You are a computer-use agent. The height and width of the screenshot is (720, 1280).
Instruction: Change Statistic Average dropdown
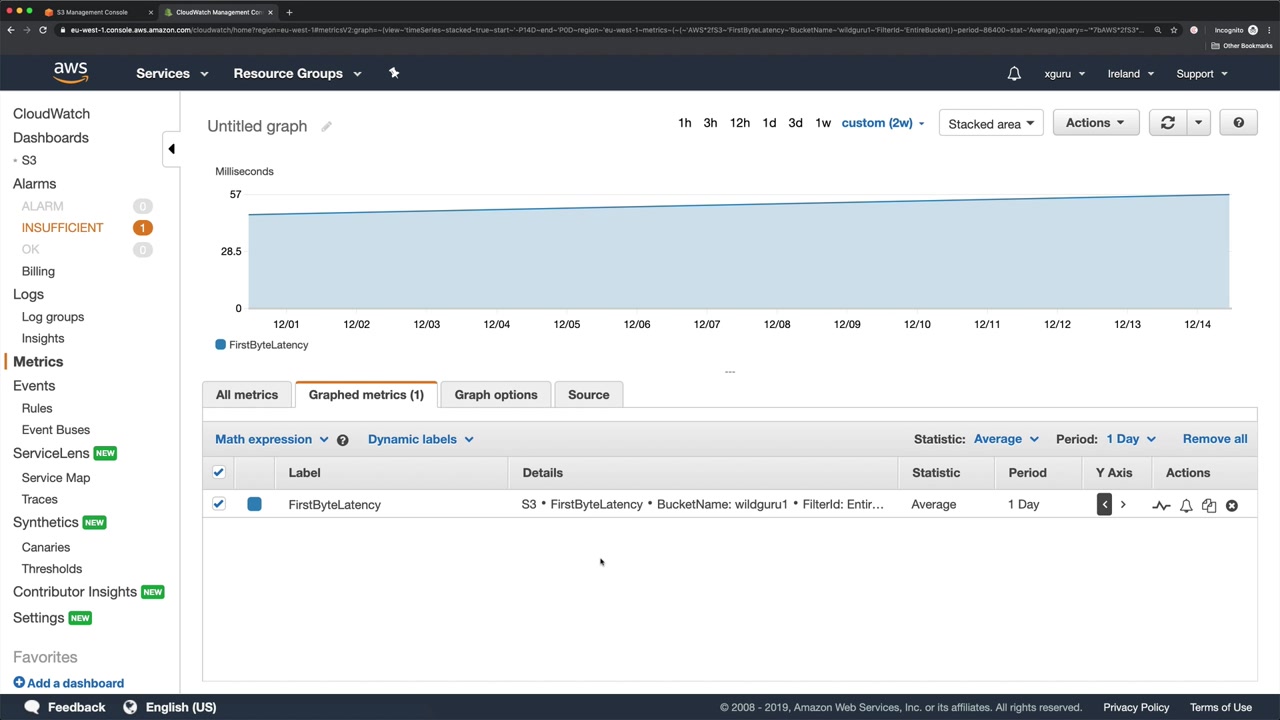[1006, 439]
